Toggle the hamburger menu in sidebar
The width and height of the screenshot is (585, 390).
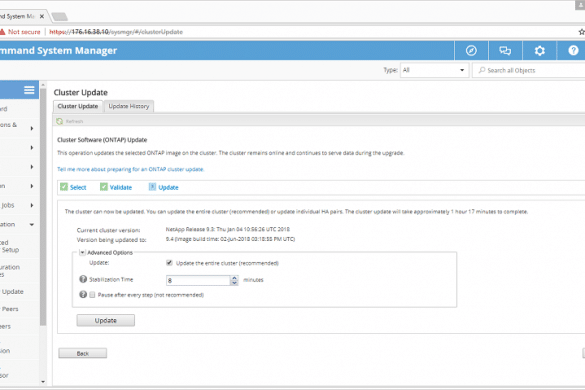coord(29,90)
